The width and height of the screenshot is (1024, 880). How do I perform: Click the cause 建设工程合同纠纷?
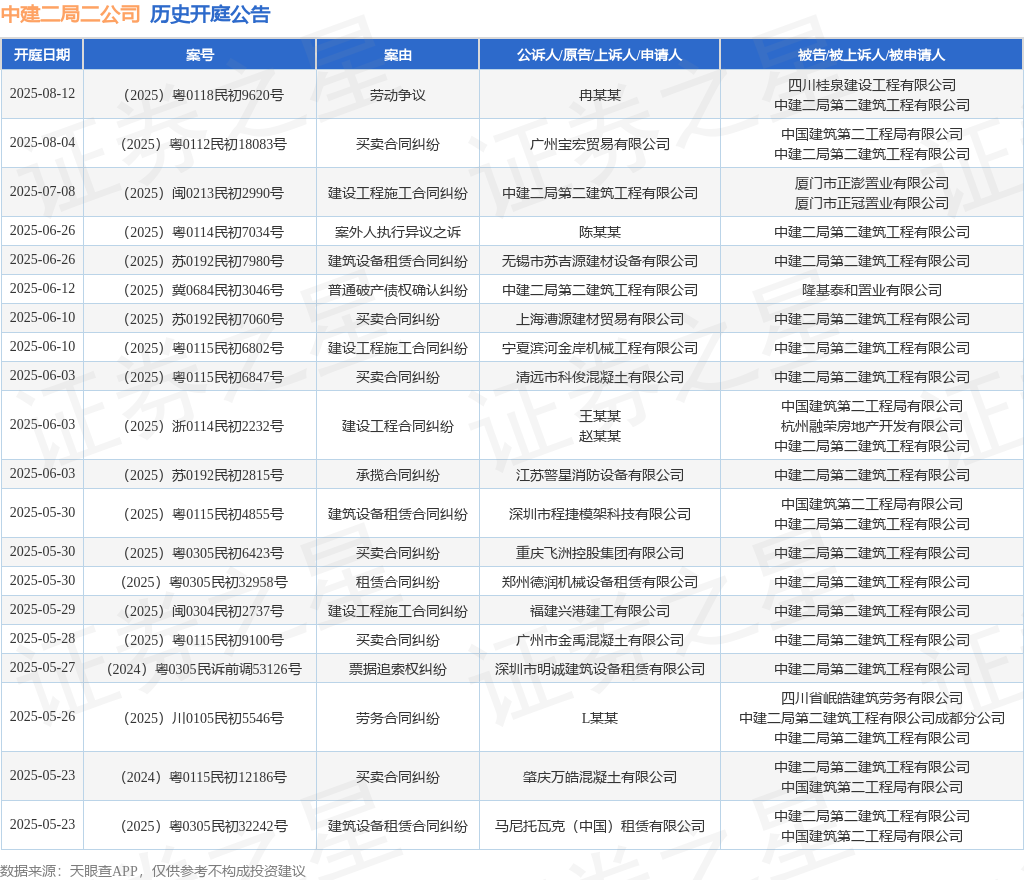click(398, 426)
